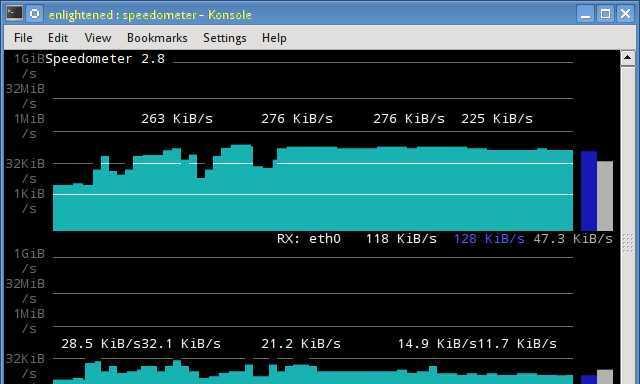Click the '28.5 KiB/s' value
This screenshot has height=384, width=640.
coord(101,344)
